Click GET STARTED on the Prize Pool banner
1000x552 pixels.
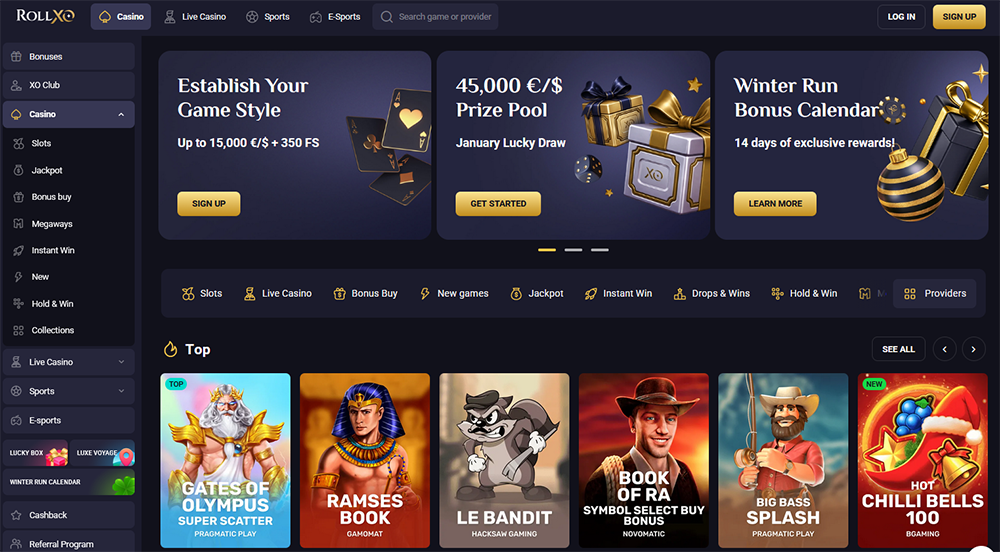[498, 204]
